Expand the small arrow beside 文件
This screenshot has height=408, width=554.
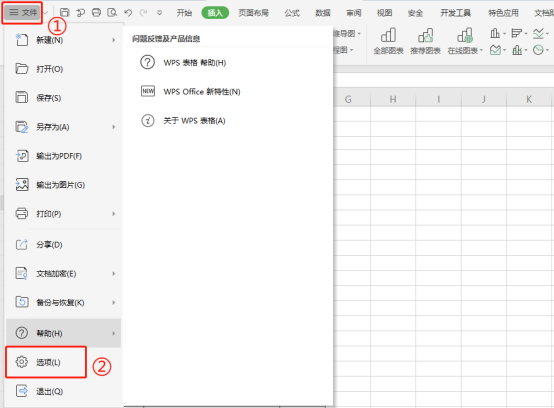point(46,13)
